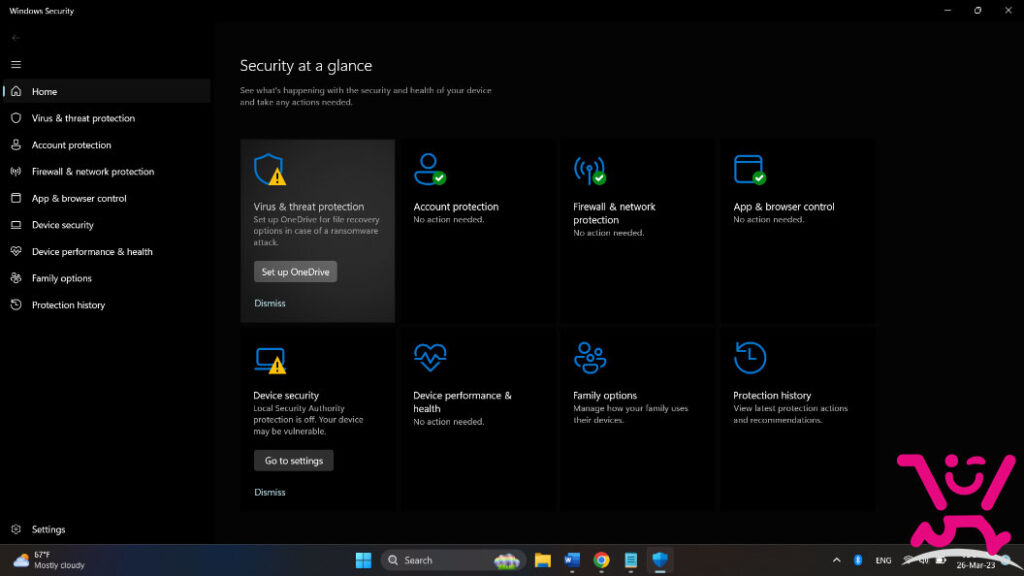
Task: Click the heartbeat icon on Device performance & health card
Action: click(430, 357)
